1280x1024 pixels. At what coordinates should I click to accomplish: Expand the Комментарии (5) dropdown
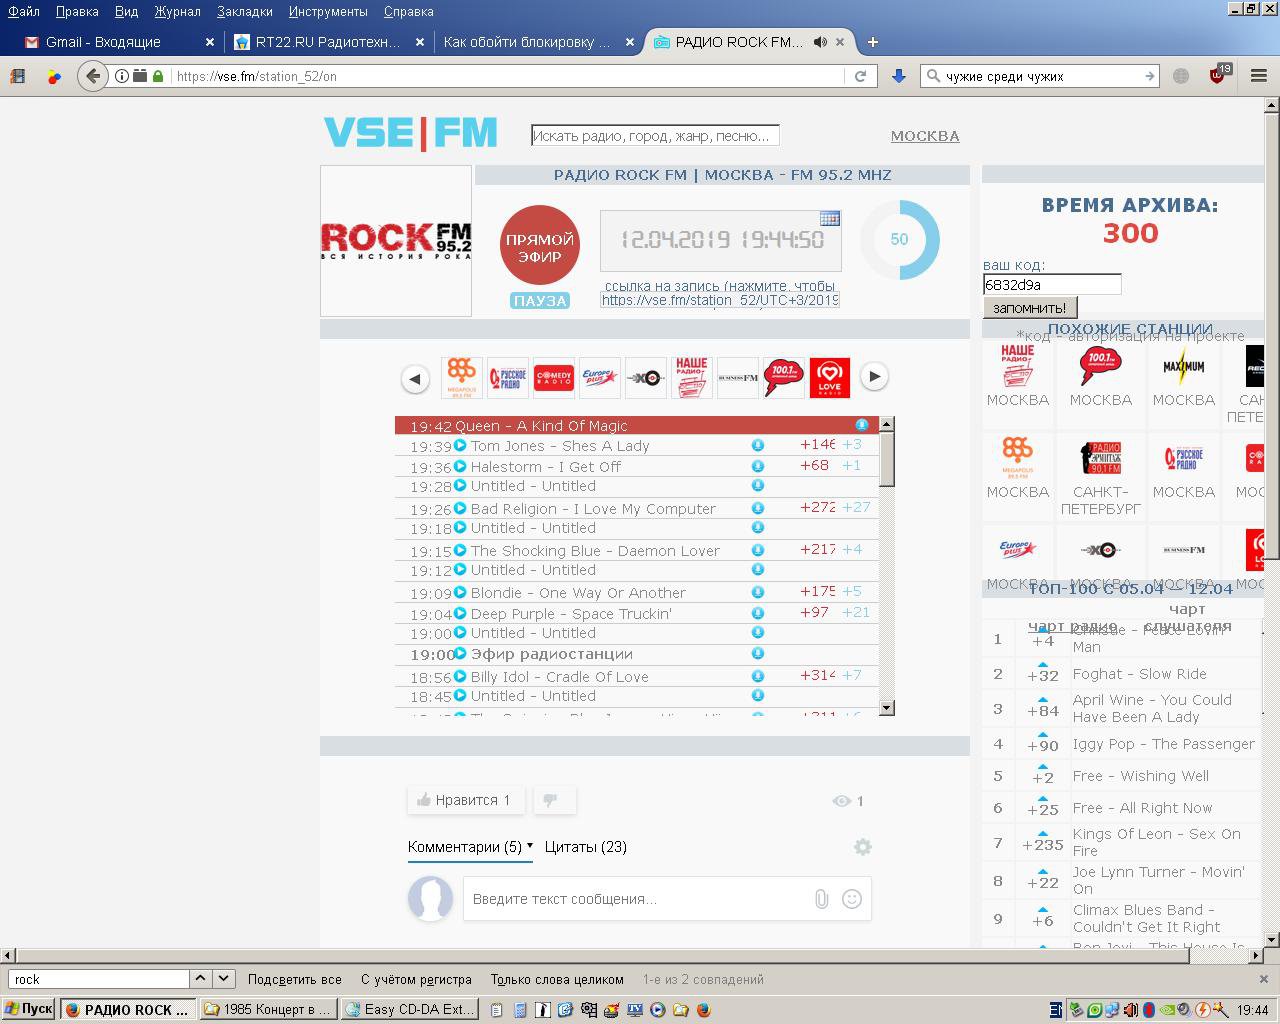point(470,847)
